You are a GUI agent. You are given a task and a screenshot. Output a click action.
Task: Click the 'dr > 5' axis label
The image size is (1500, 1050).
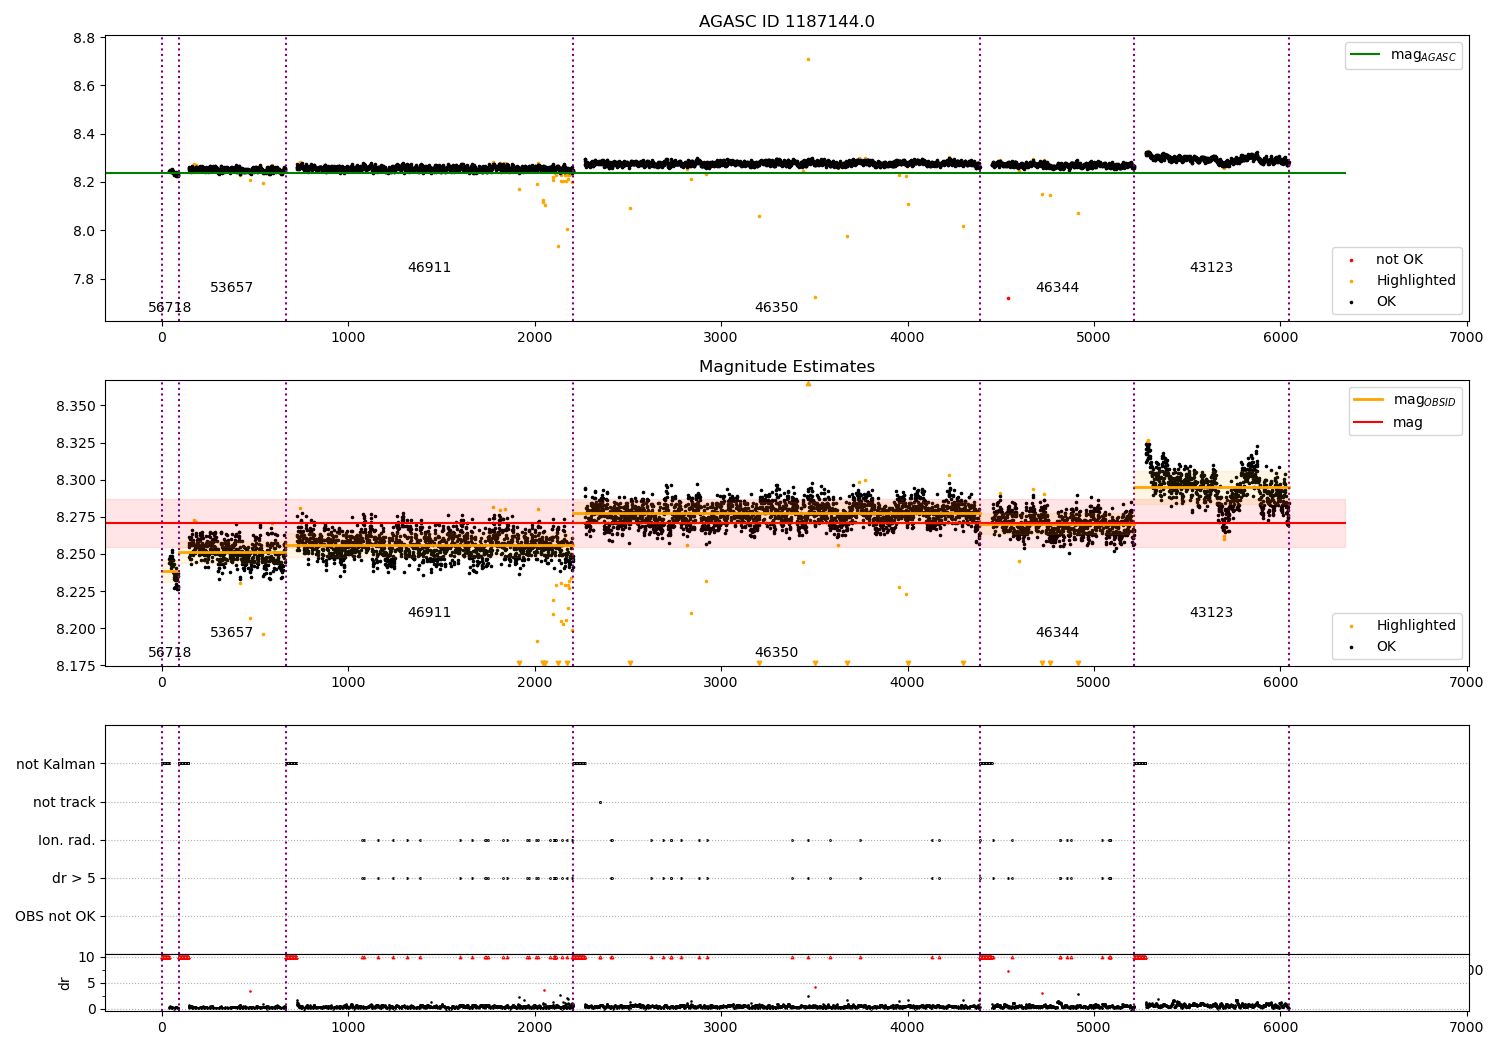pyautogui.click(x=74, y=879)
